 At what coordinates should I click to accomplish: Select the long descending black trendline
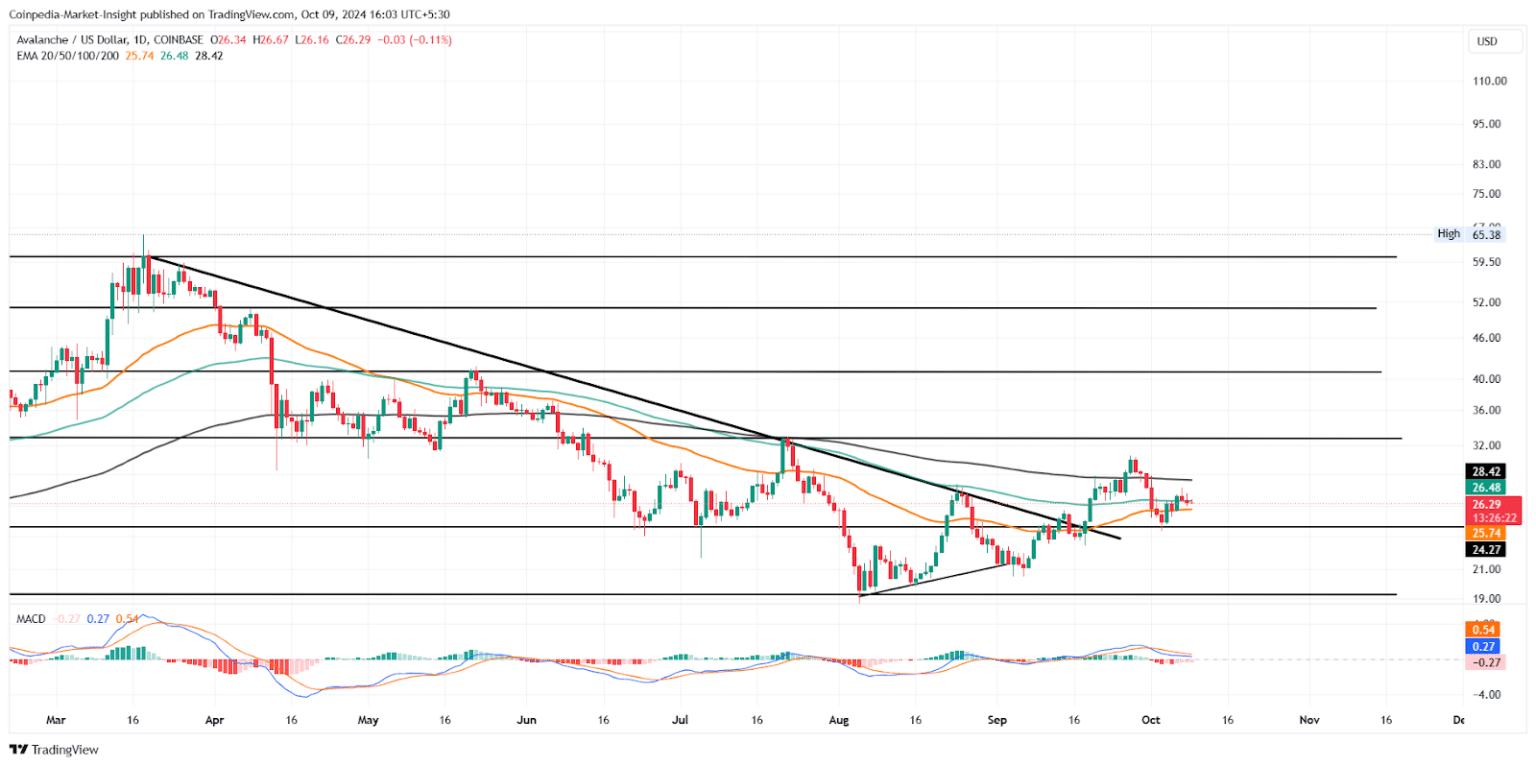[x=633, y=398]
